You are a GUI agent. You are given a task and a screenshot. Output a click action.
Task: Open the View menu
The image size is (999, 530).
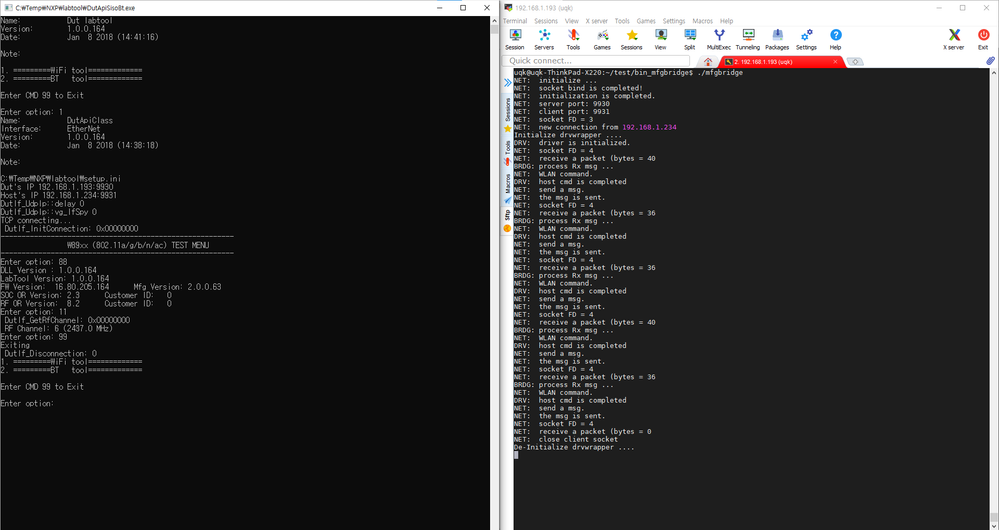[x=571, y=21]
